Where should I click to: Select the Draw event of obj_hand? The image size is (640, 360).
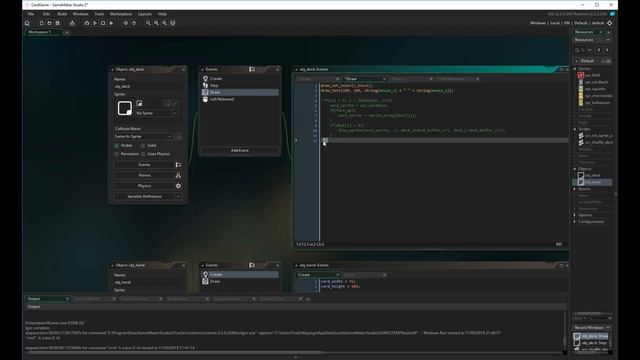click(x=240, y=281)
